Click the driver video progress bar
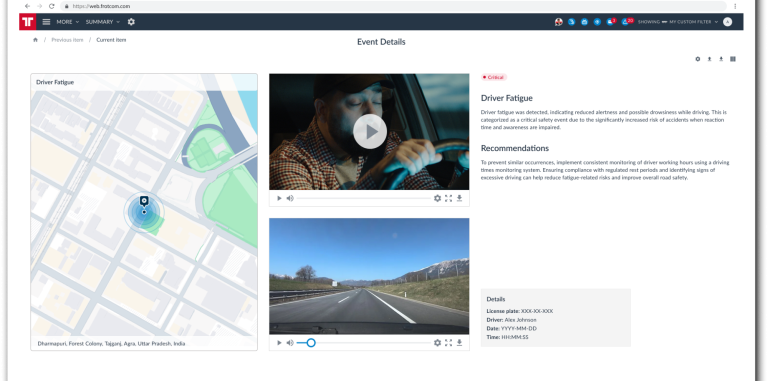 363,198
